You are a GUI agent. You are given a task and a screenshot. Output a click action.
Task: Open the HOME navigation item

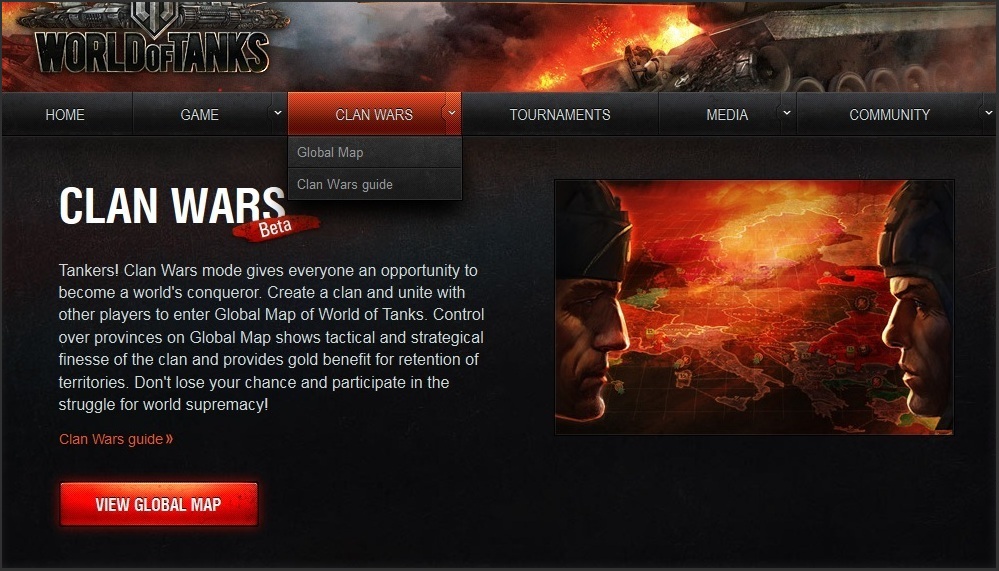click(65, 115)
